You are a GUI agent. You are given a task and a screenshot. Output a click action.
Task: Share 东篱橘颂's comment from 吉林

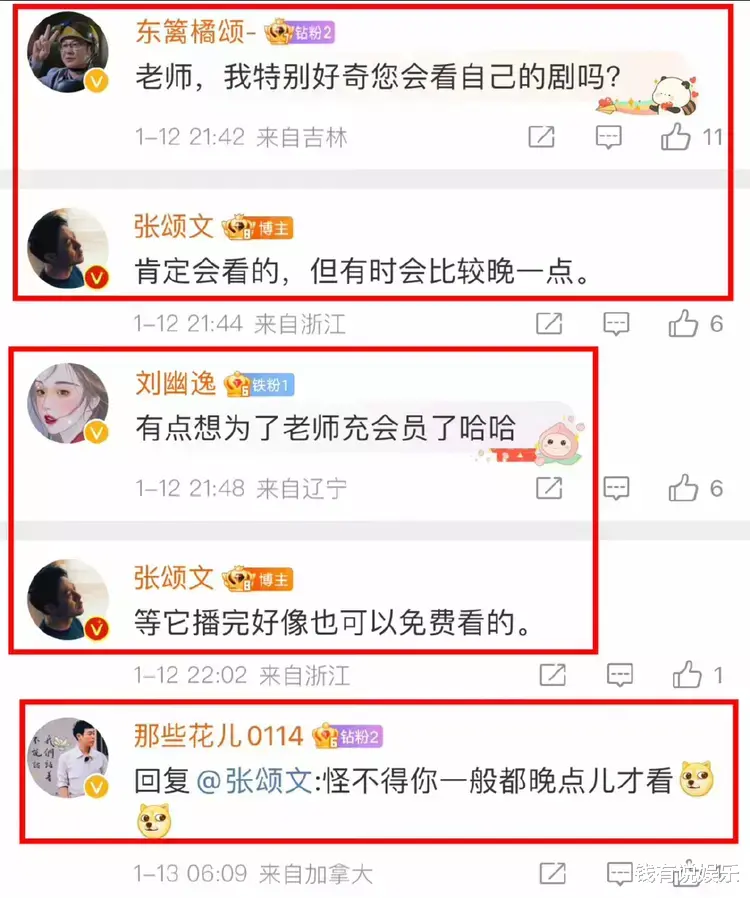541,137
